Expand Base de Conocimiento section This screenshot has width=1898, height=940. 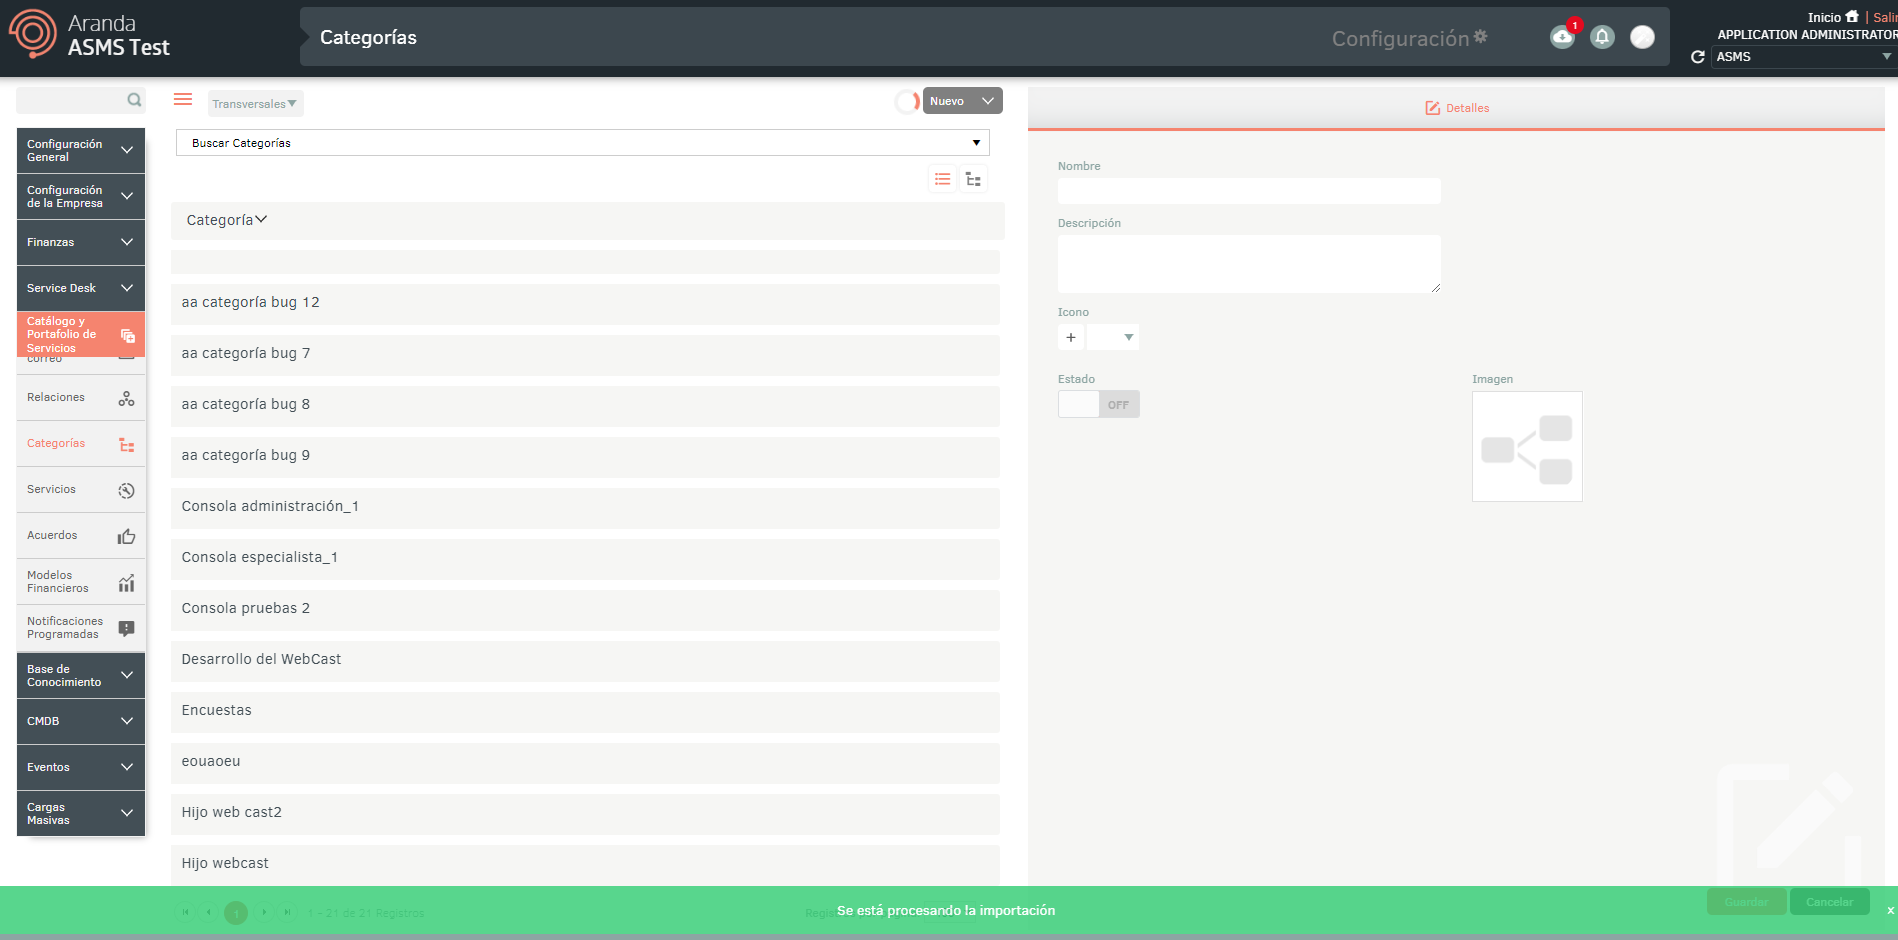click(x=81, y=675)
